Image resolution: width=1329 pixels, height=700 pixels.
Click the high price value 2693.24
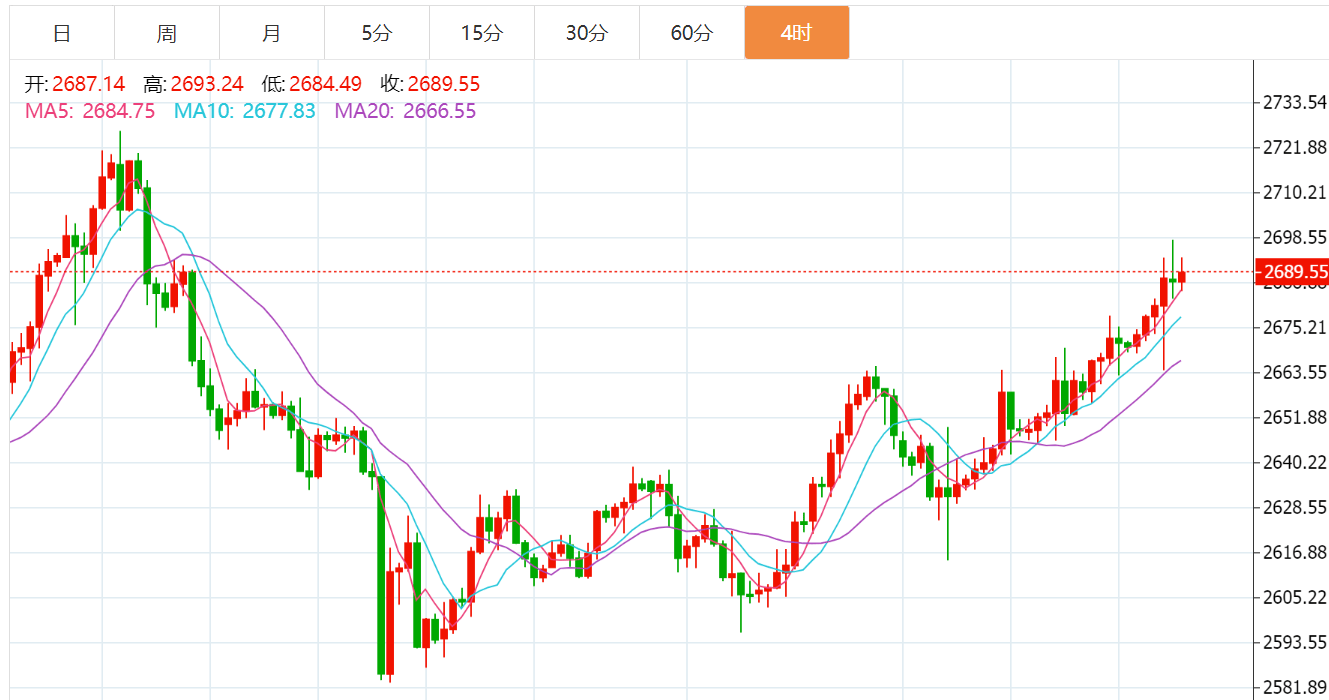click(x=207, y=84)
